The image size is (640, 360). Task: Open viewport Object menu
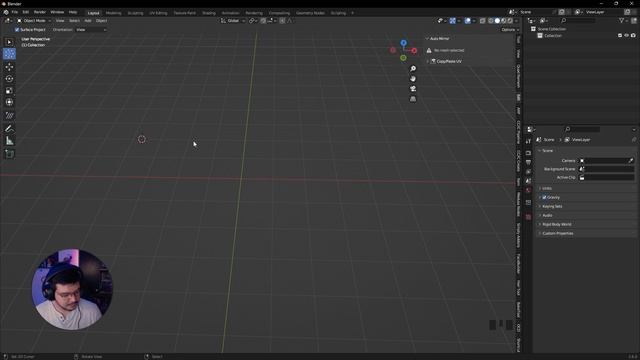[101, 20]
